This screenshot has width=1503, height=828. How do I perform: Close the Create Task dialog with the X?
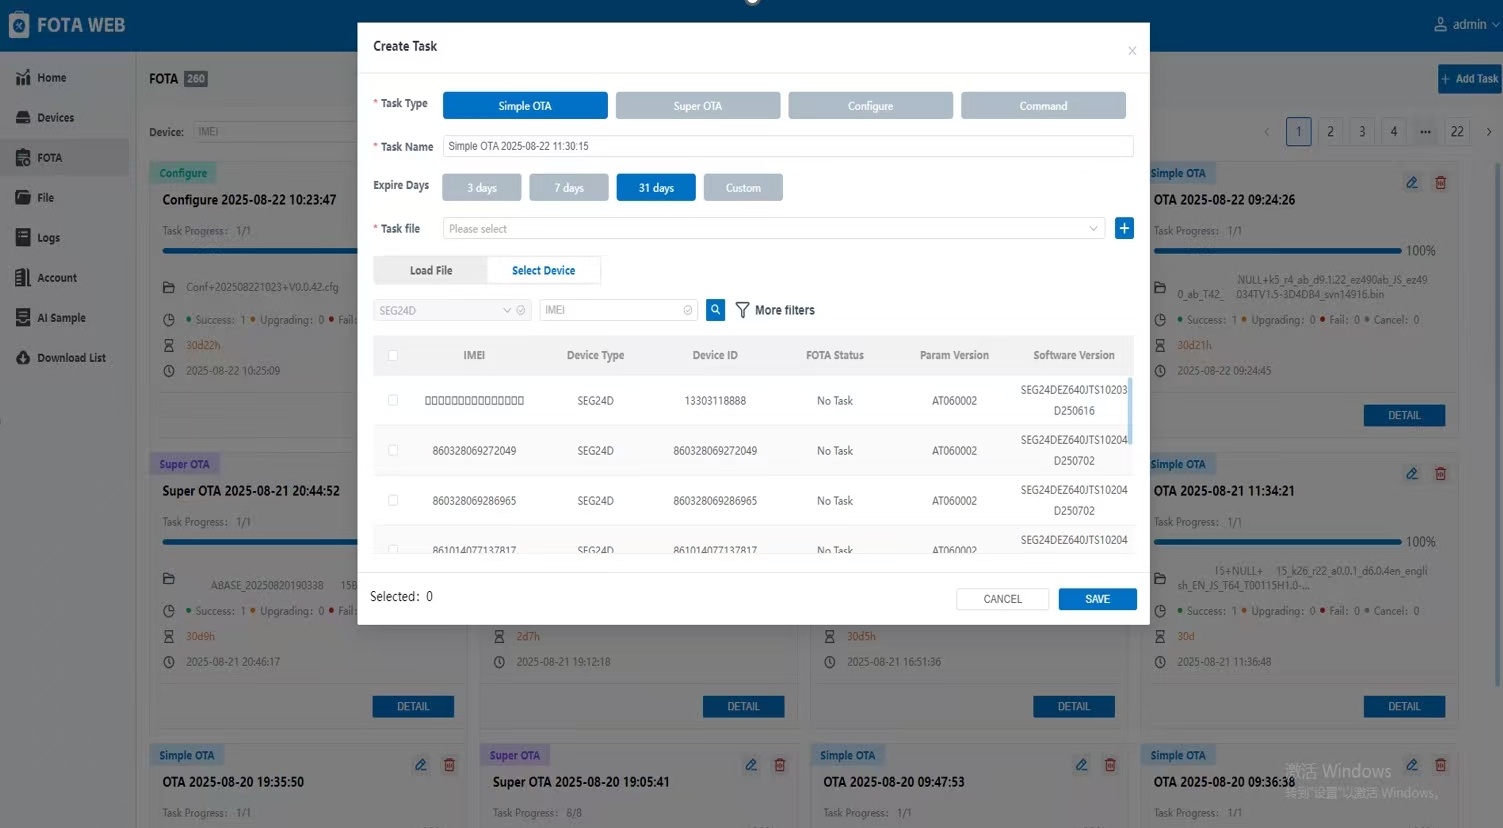click(1132, 51)
